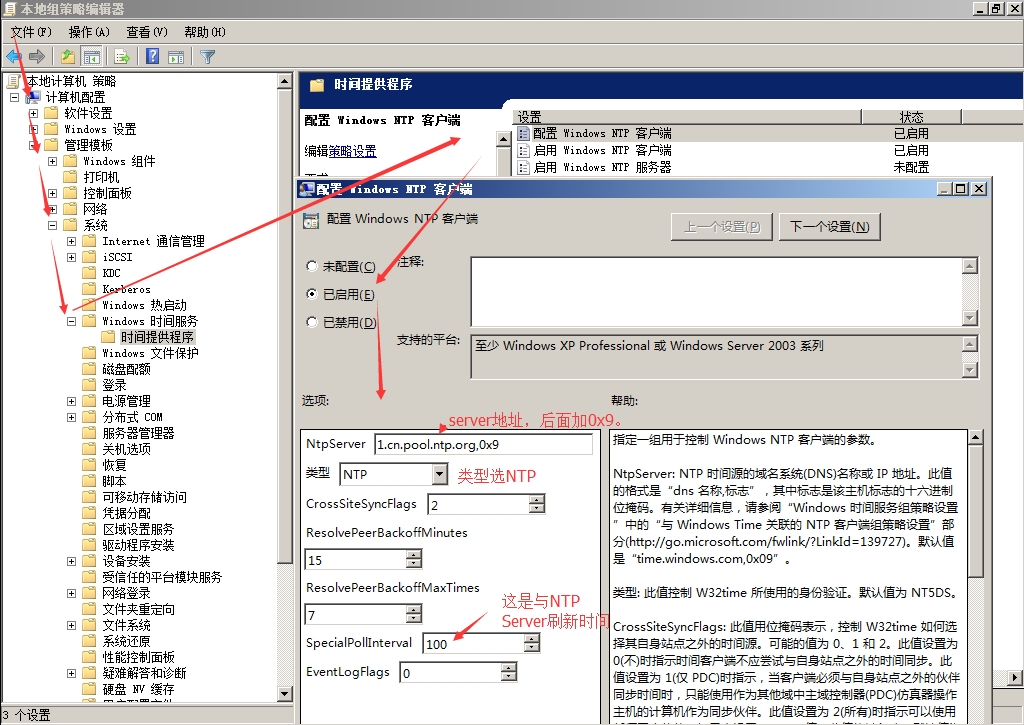This screenshot has height=725, width=1024.
Task: Collapse the 系统 tree node
Action: (52, 225)
